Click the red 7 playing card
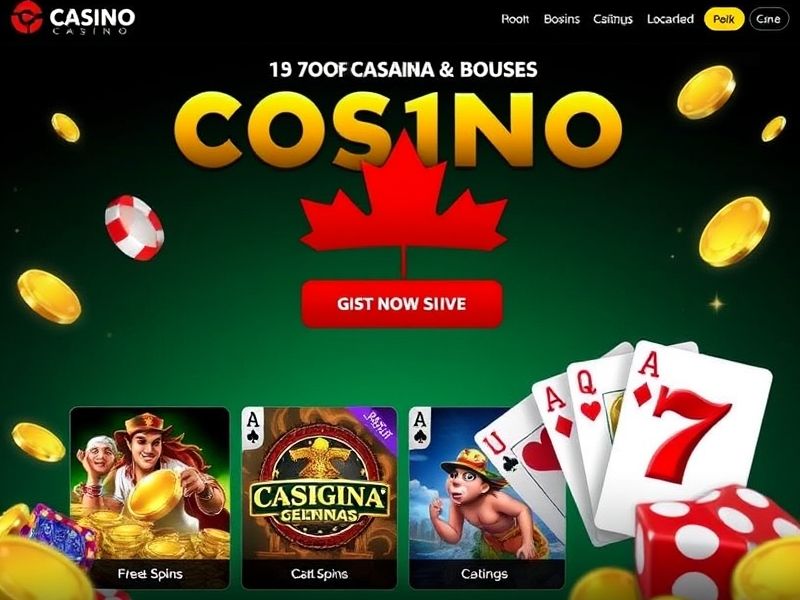Viewport: 800px width, 600px height. [x=684, y=439]
